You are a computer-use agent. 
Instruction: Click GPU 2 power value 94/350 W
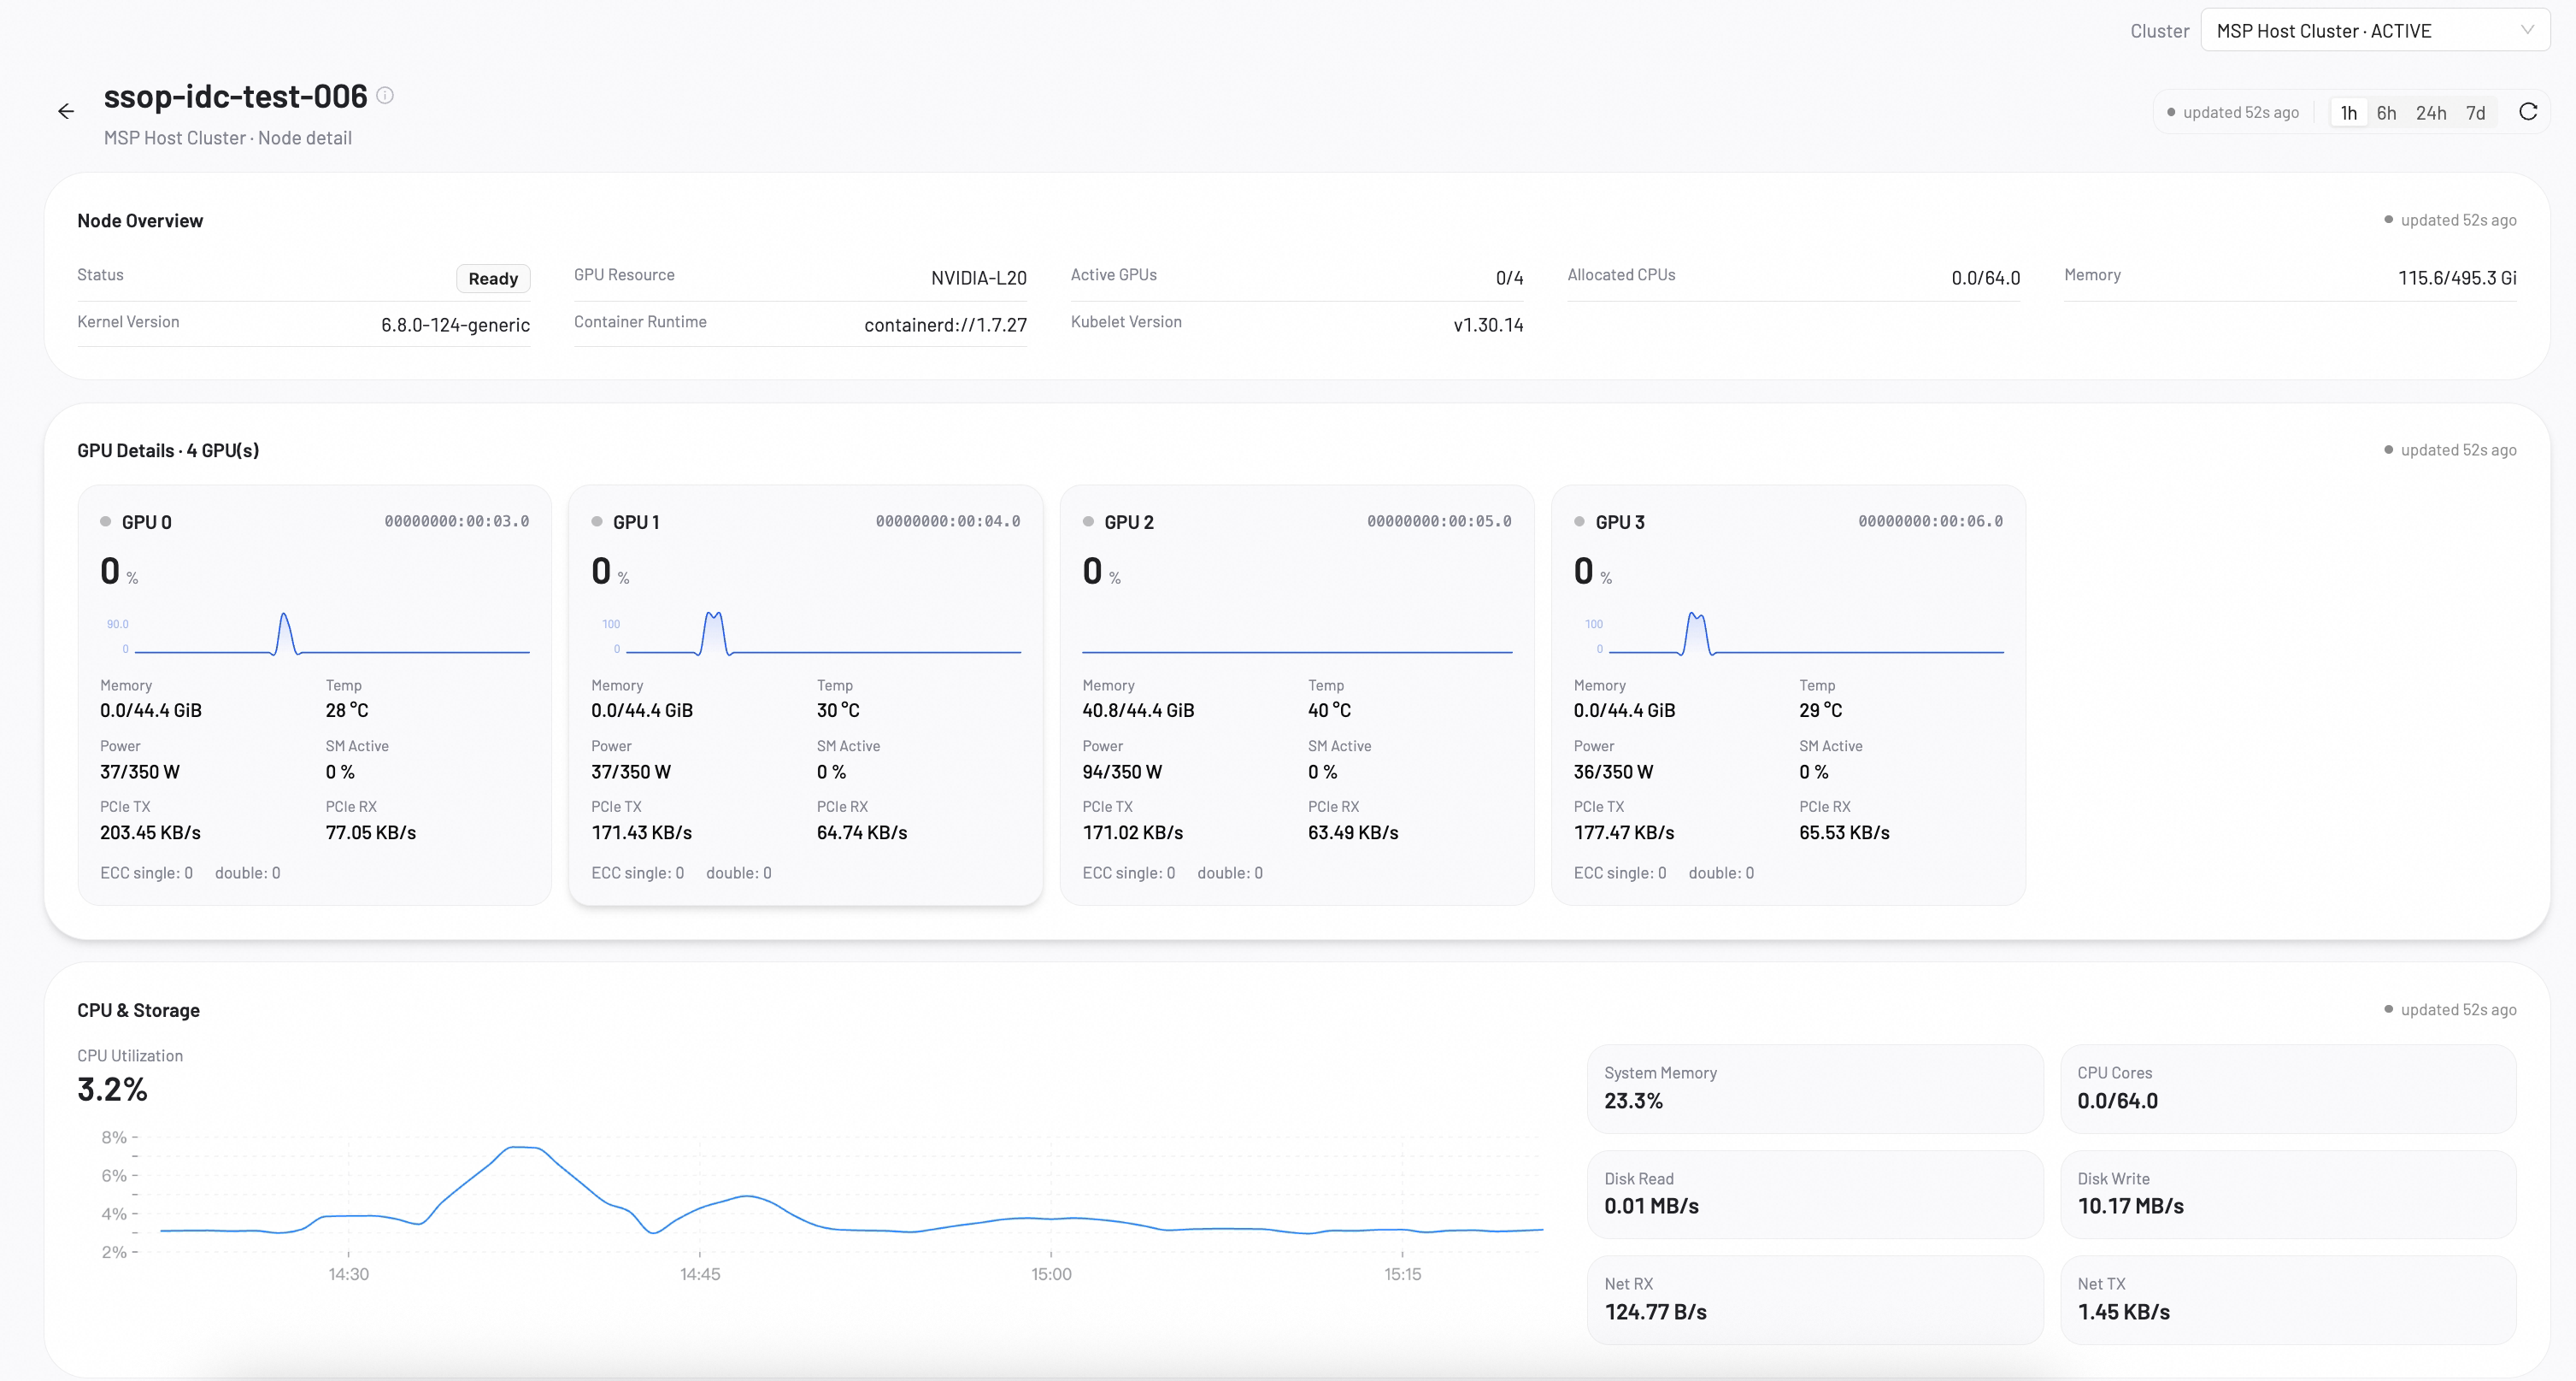1122,772
